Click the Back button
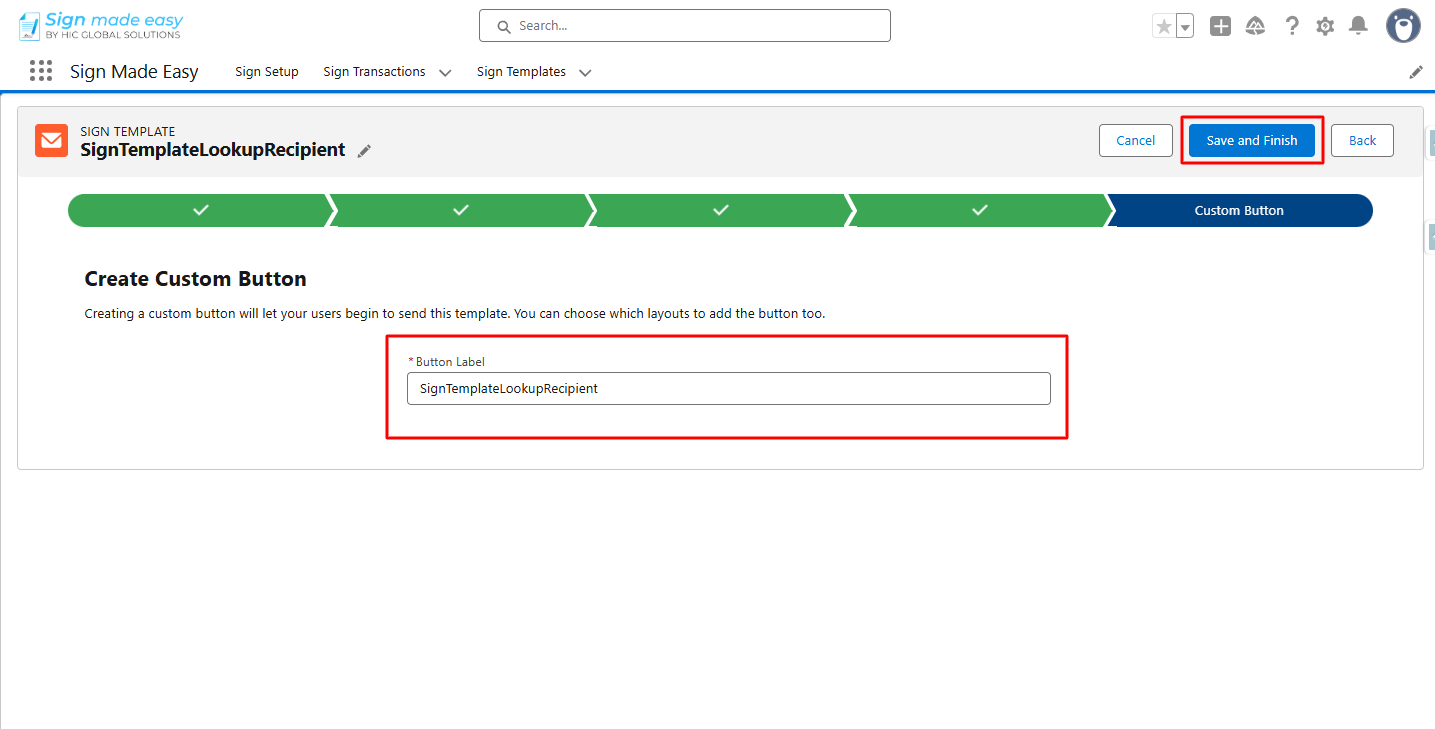The height and width of the screenshot is (729, 1435). pyautogui.click(x=1362, y=141)
